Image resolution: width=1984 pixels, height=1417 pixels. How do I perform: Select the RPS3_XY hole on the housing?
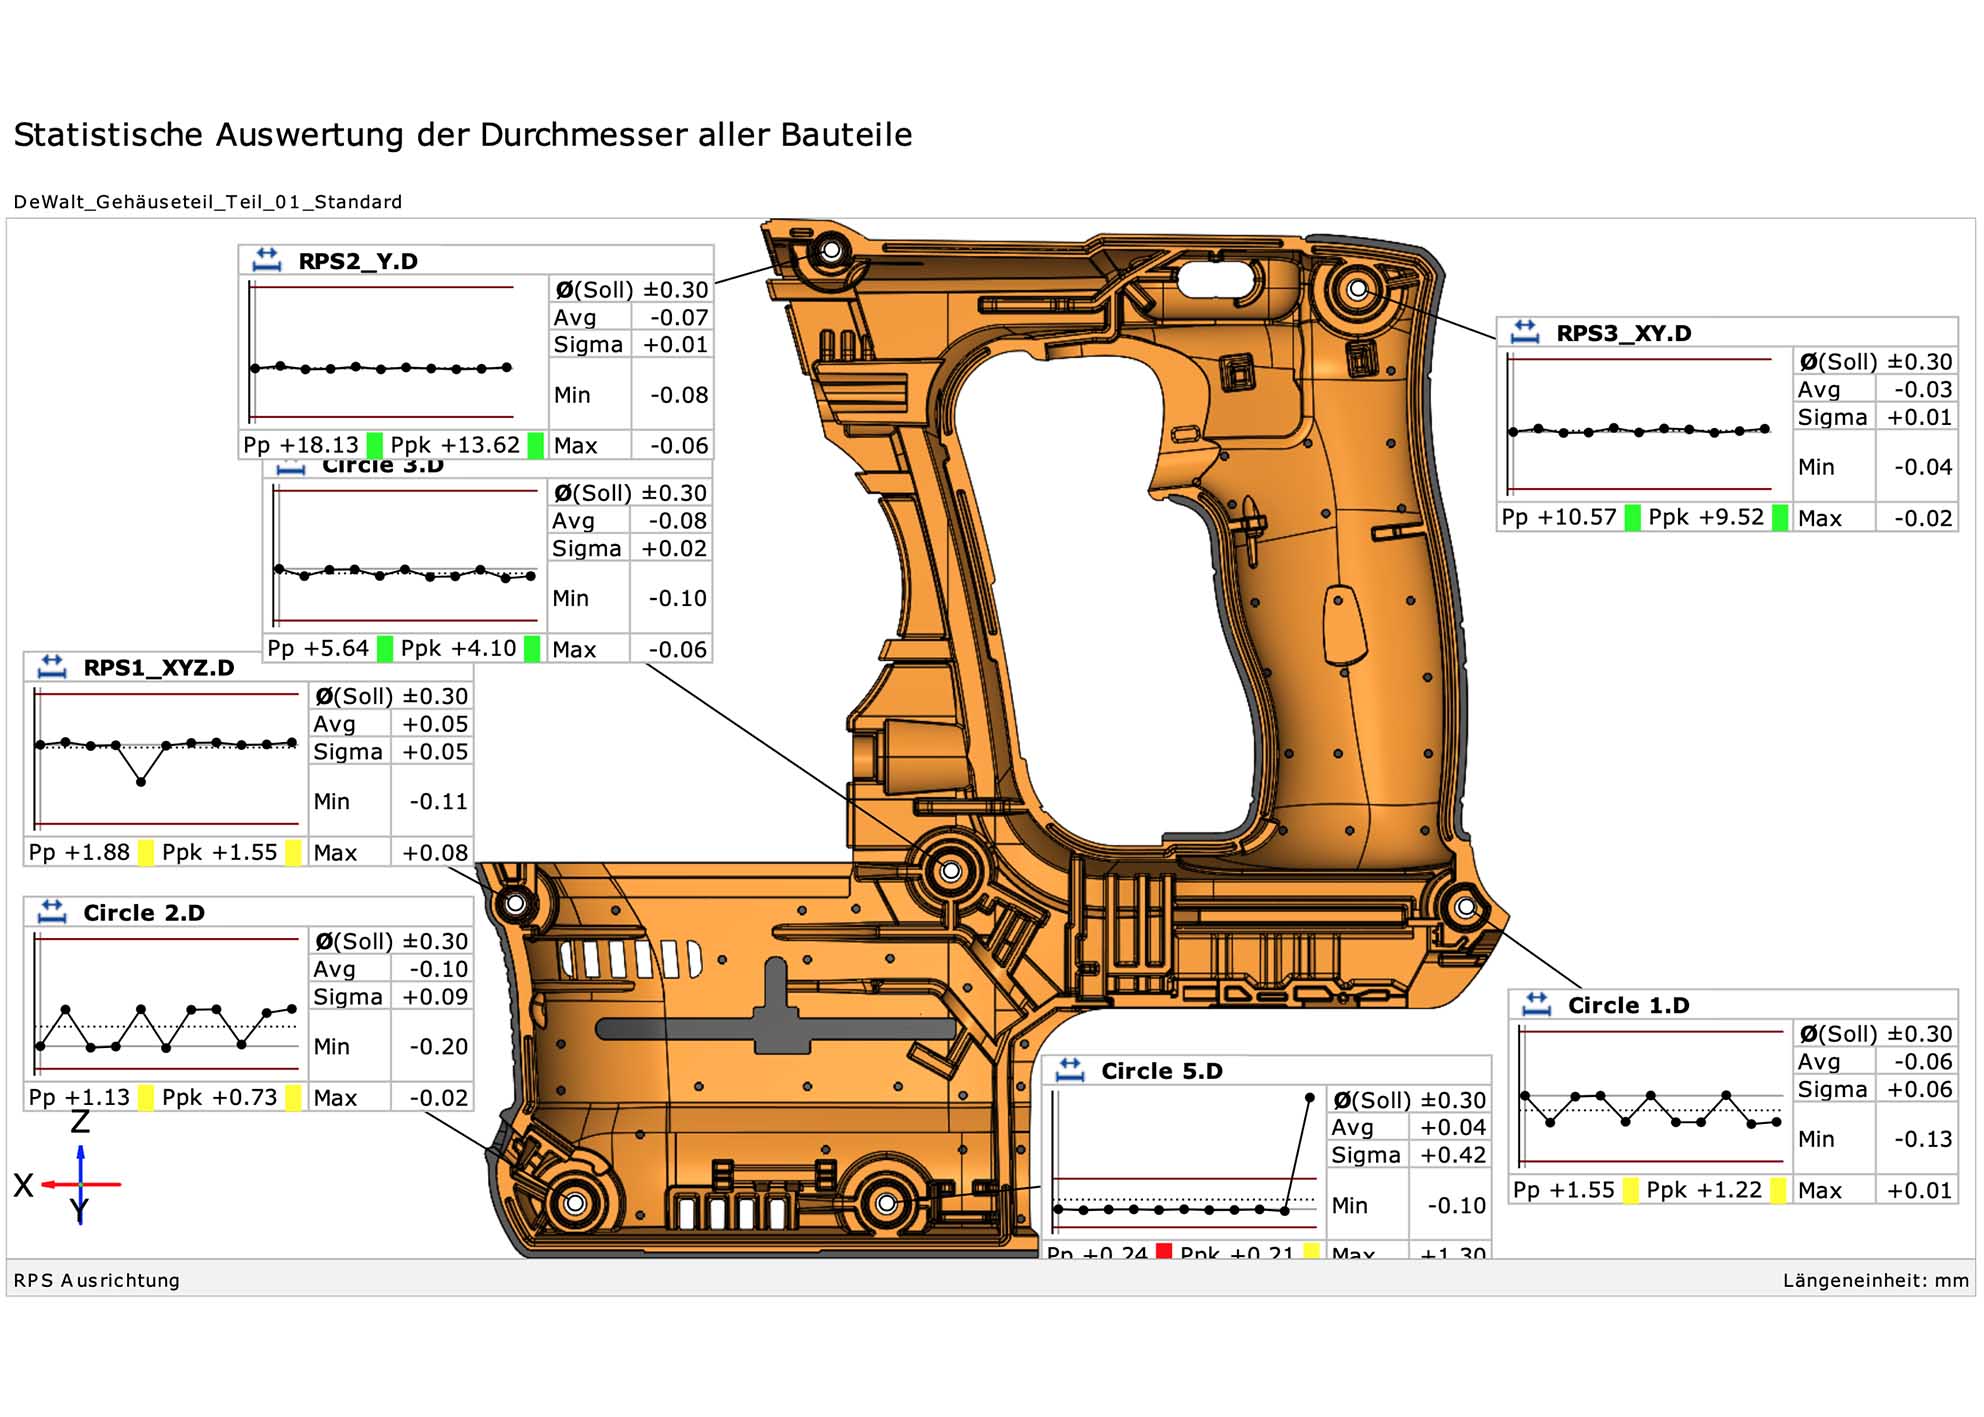coord(1357,289)
